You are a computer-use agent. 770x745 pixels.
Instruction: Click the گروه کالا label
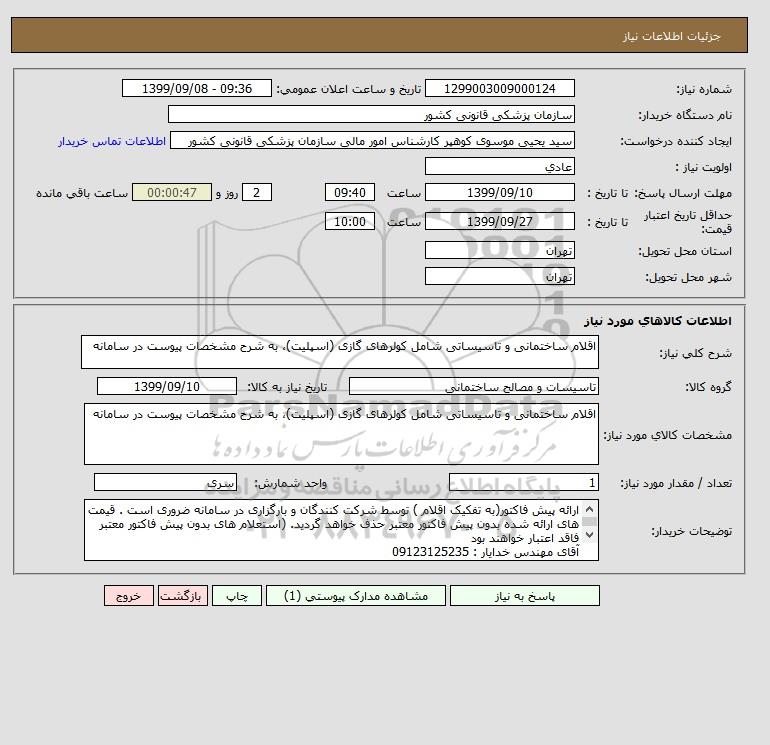[x=708, y=387]
